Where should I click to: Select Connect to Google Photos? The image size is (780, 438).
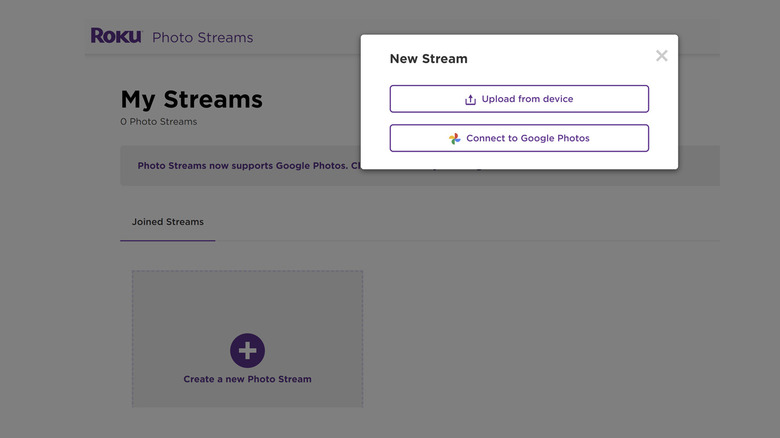[519, 138]
